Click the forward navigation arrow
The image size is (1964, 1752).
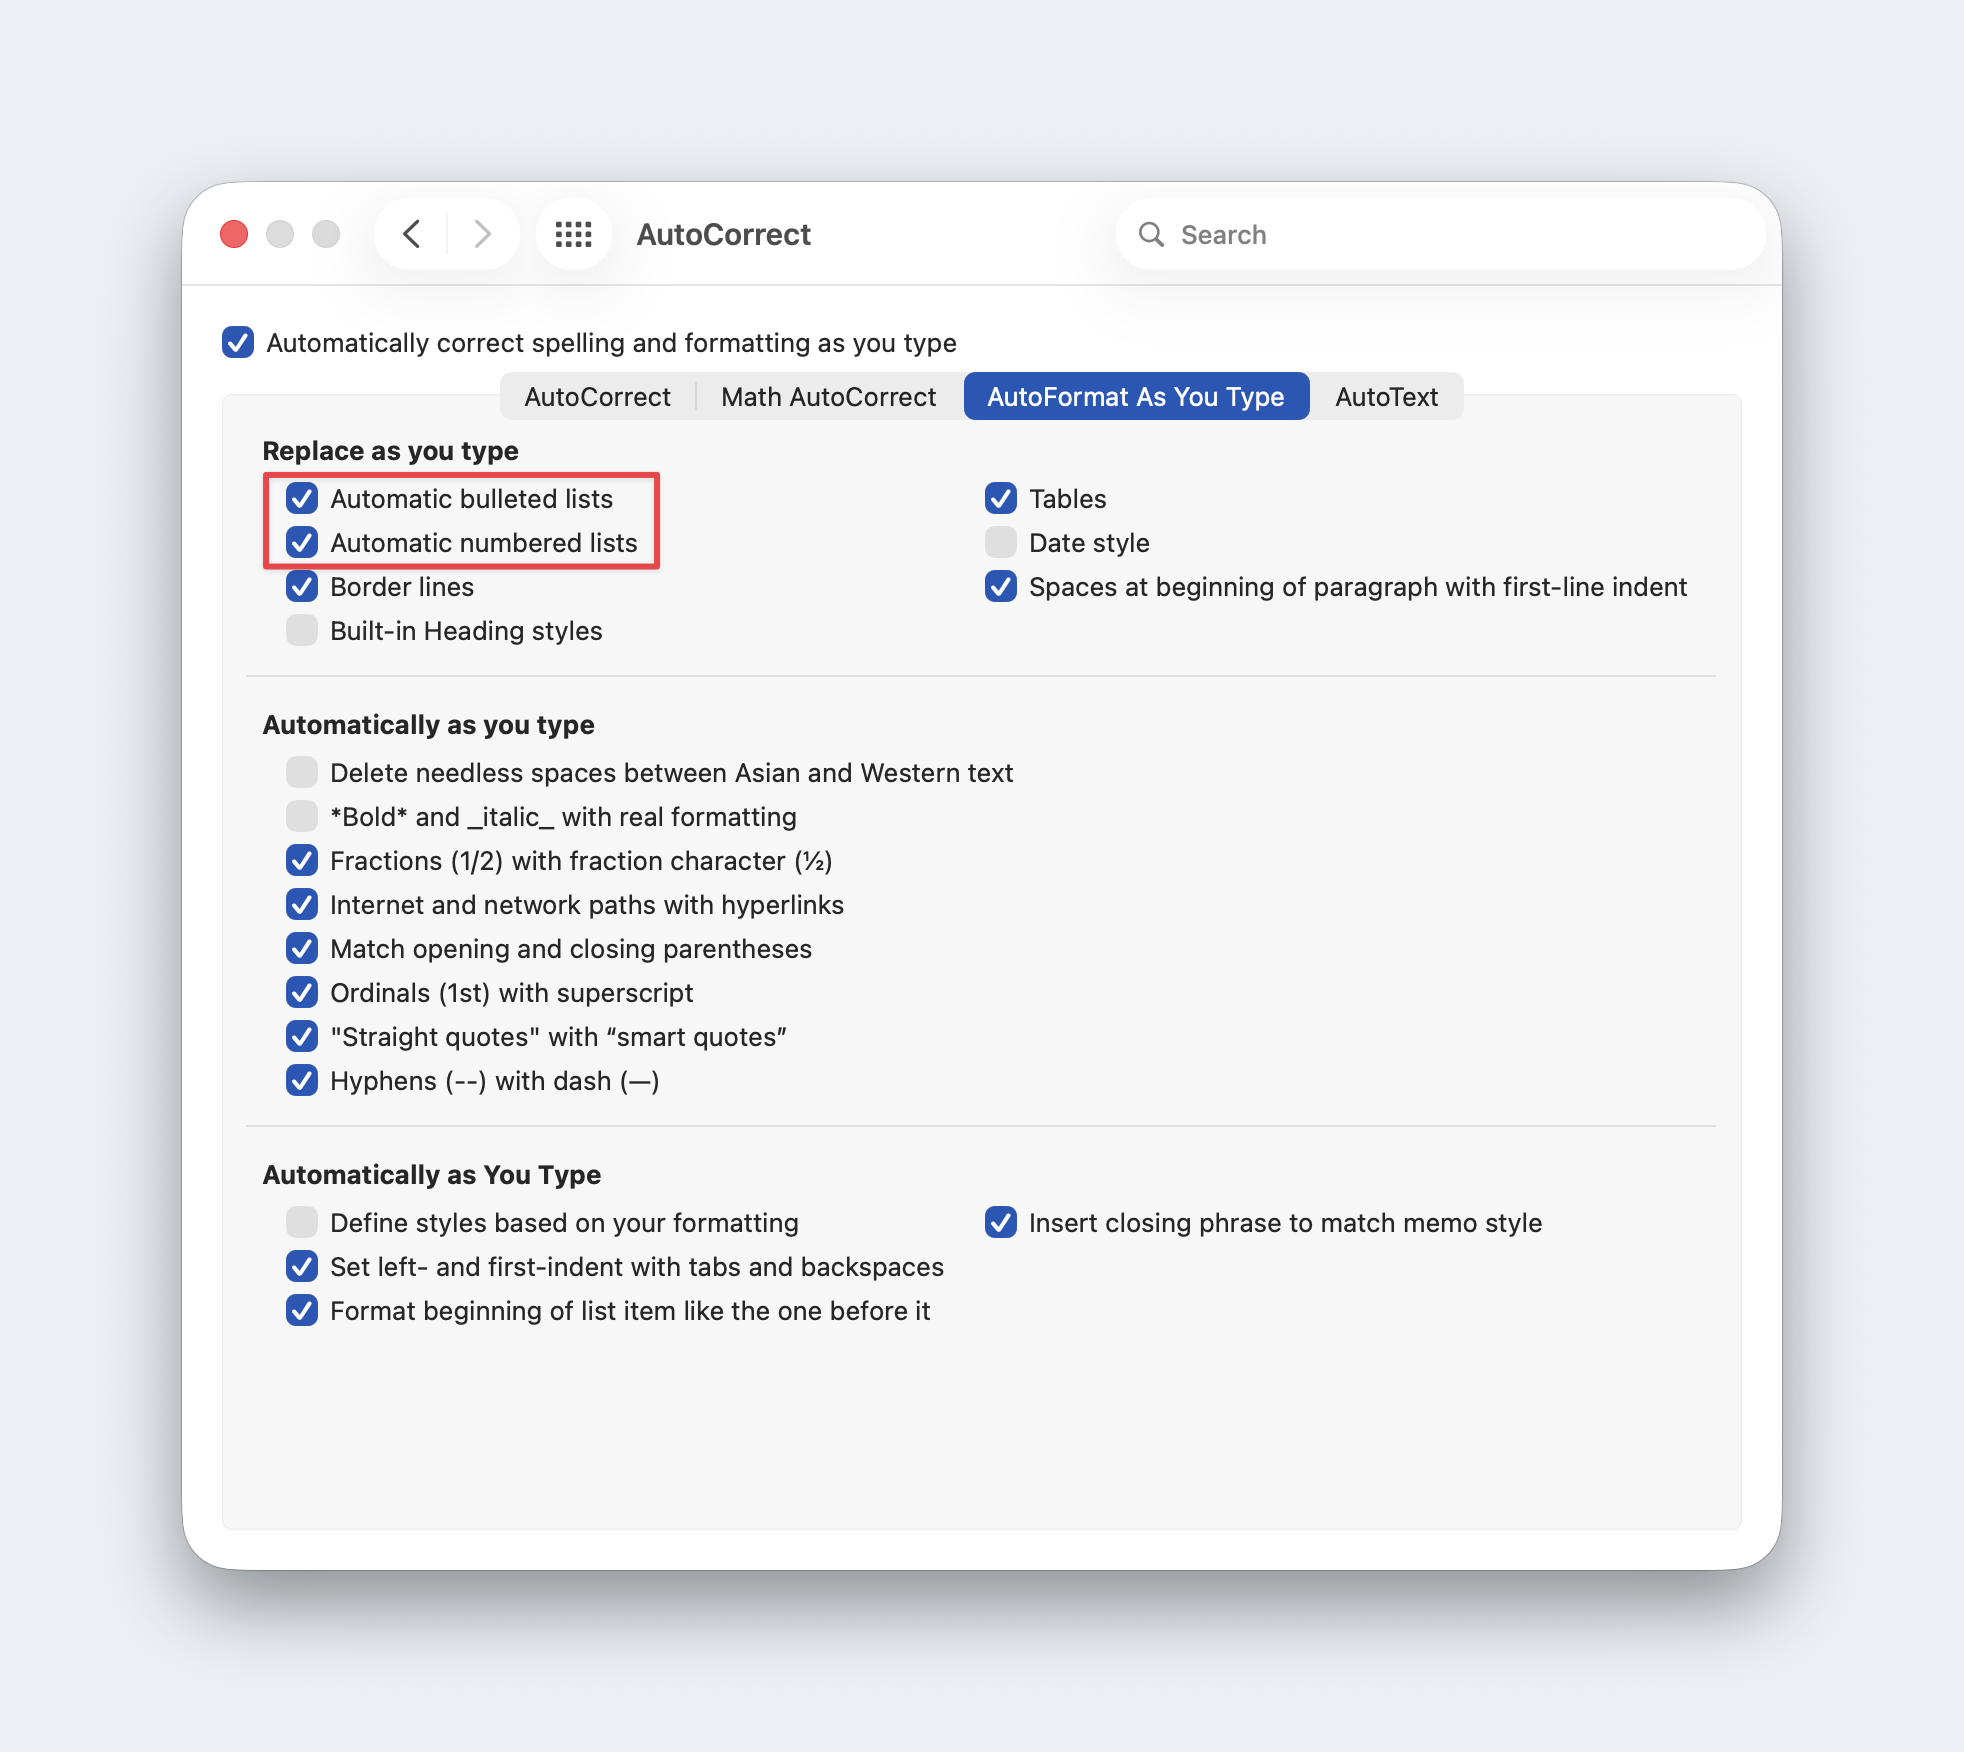[483, 234]
